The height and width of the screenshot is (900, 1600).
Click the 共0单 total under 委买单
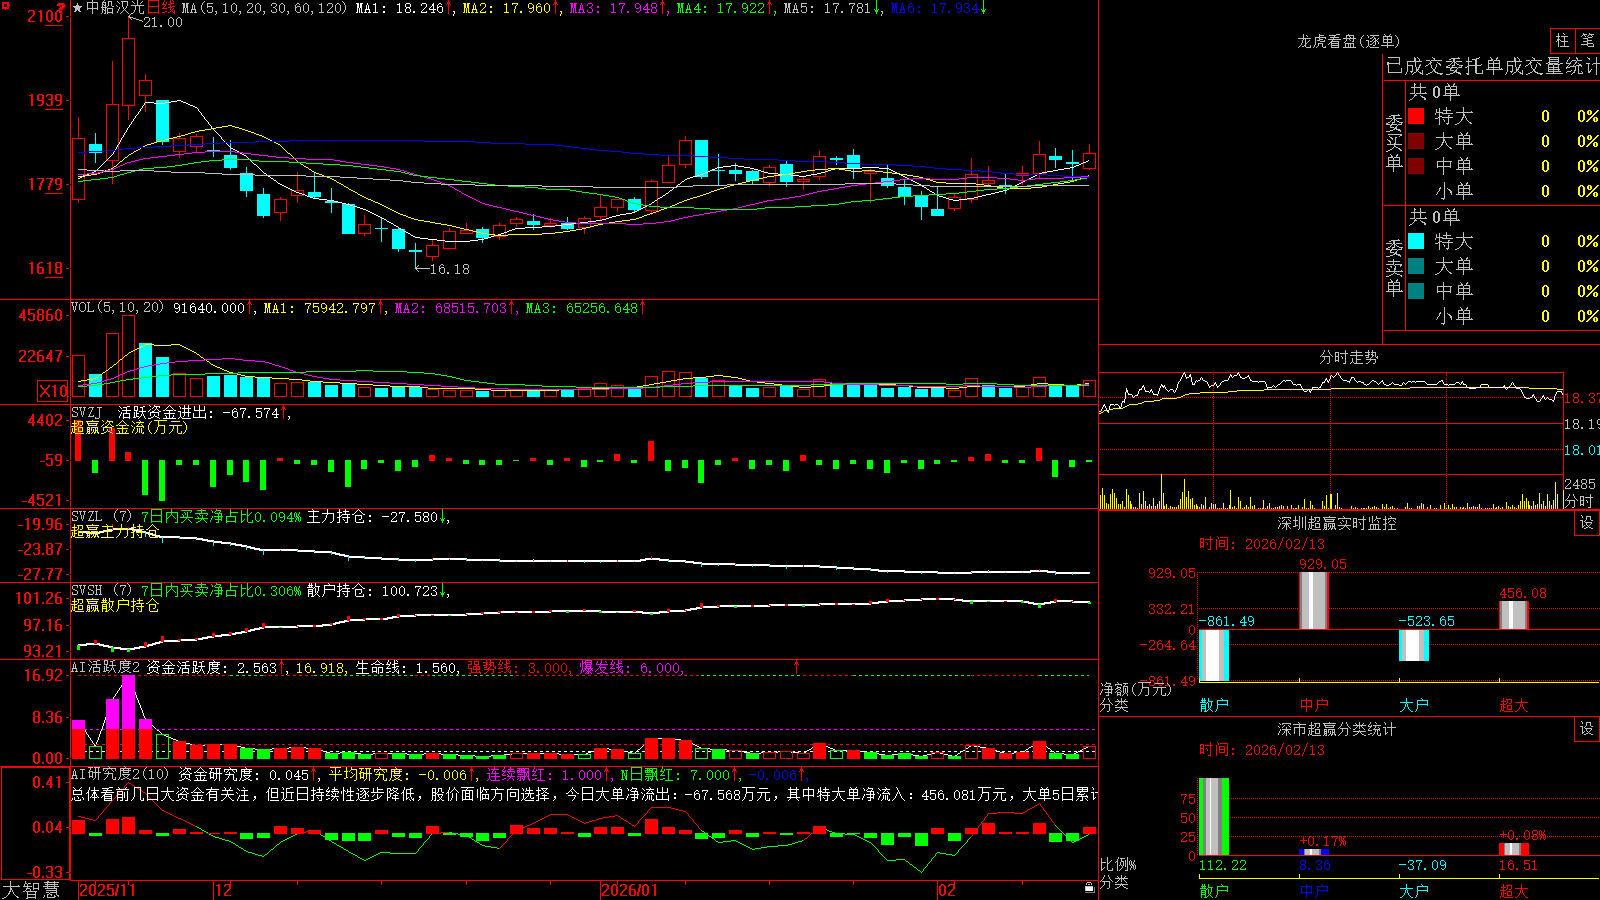pos(1434,91)
